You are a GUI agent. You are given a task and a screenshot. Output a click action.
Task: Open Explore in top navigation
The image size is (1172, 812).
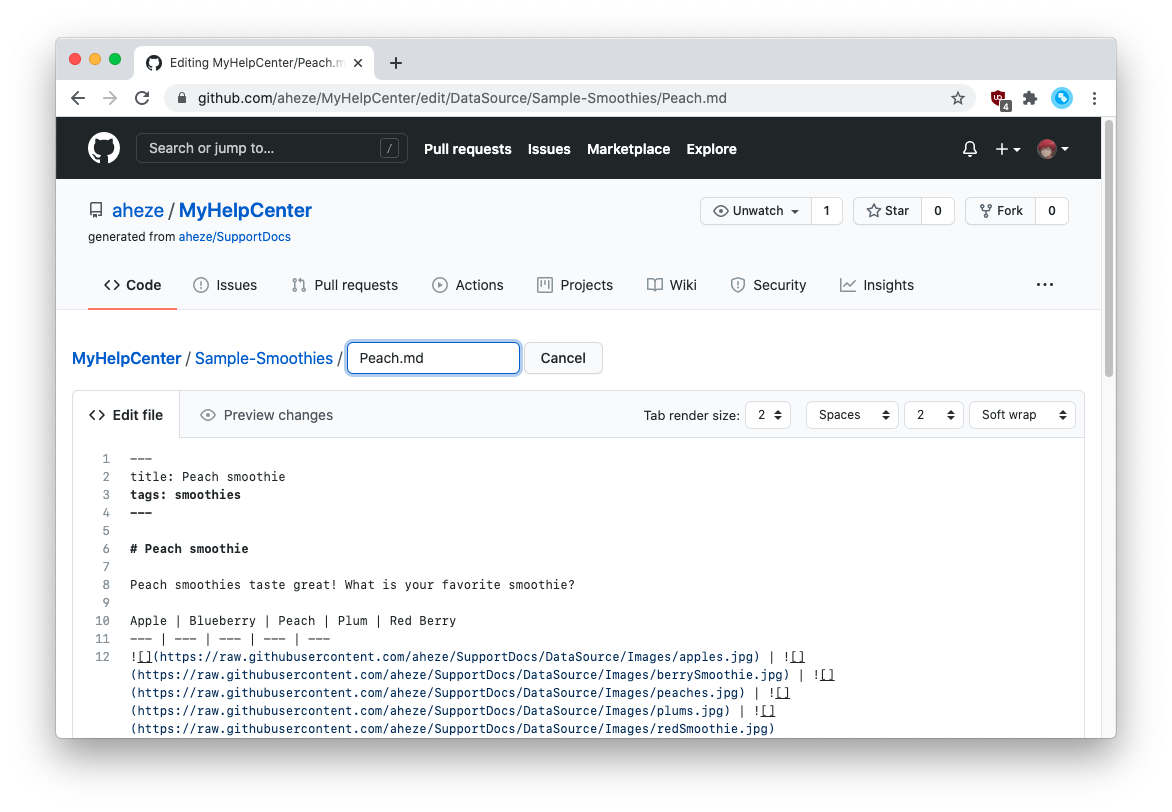pyautogui.click(x=712, y=149)
